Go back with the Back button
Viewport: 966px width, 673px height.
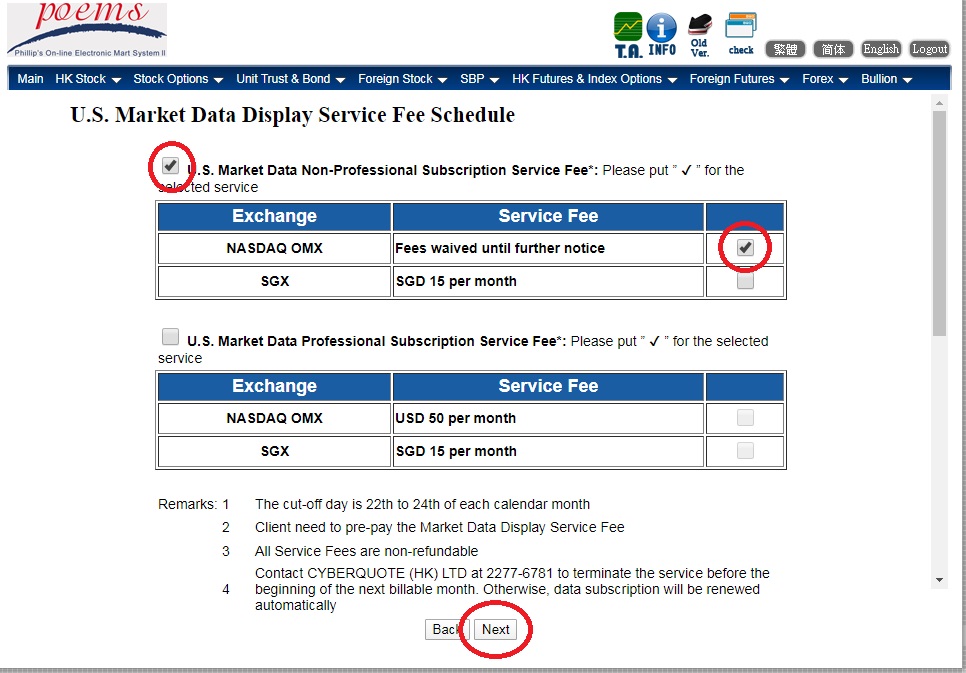click(446, 629)
